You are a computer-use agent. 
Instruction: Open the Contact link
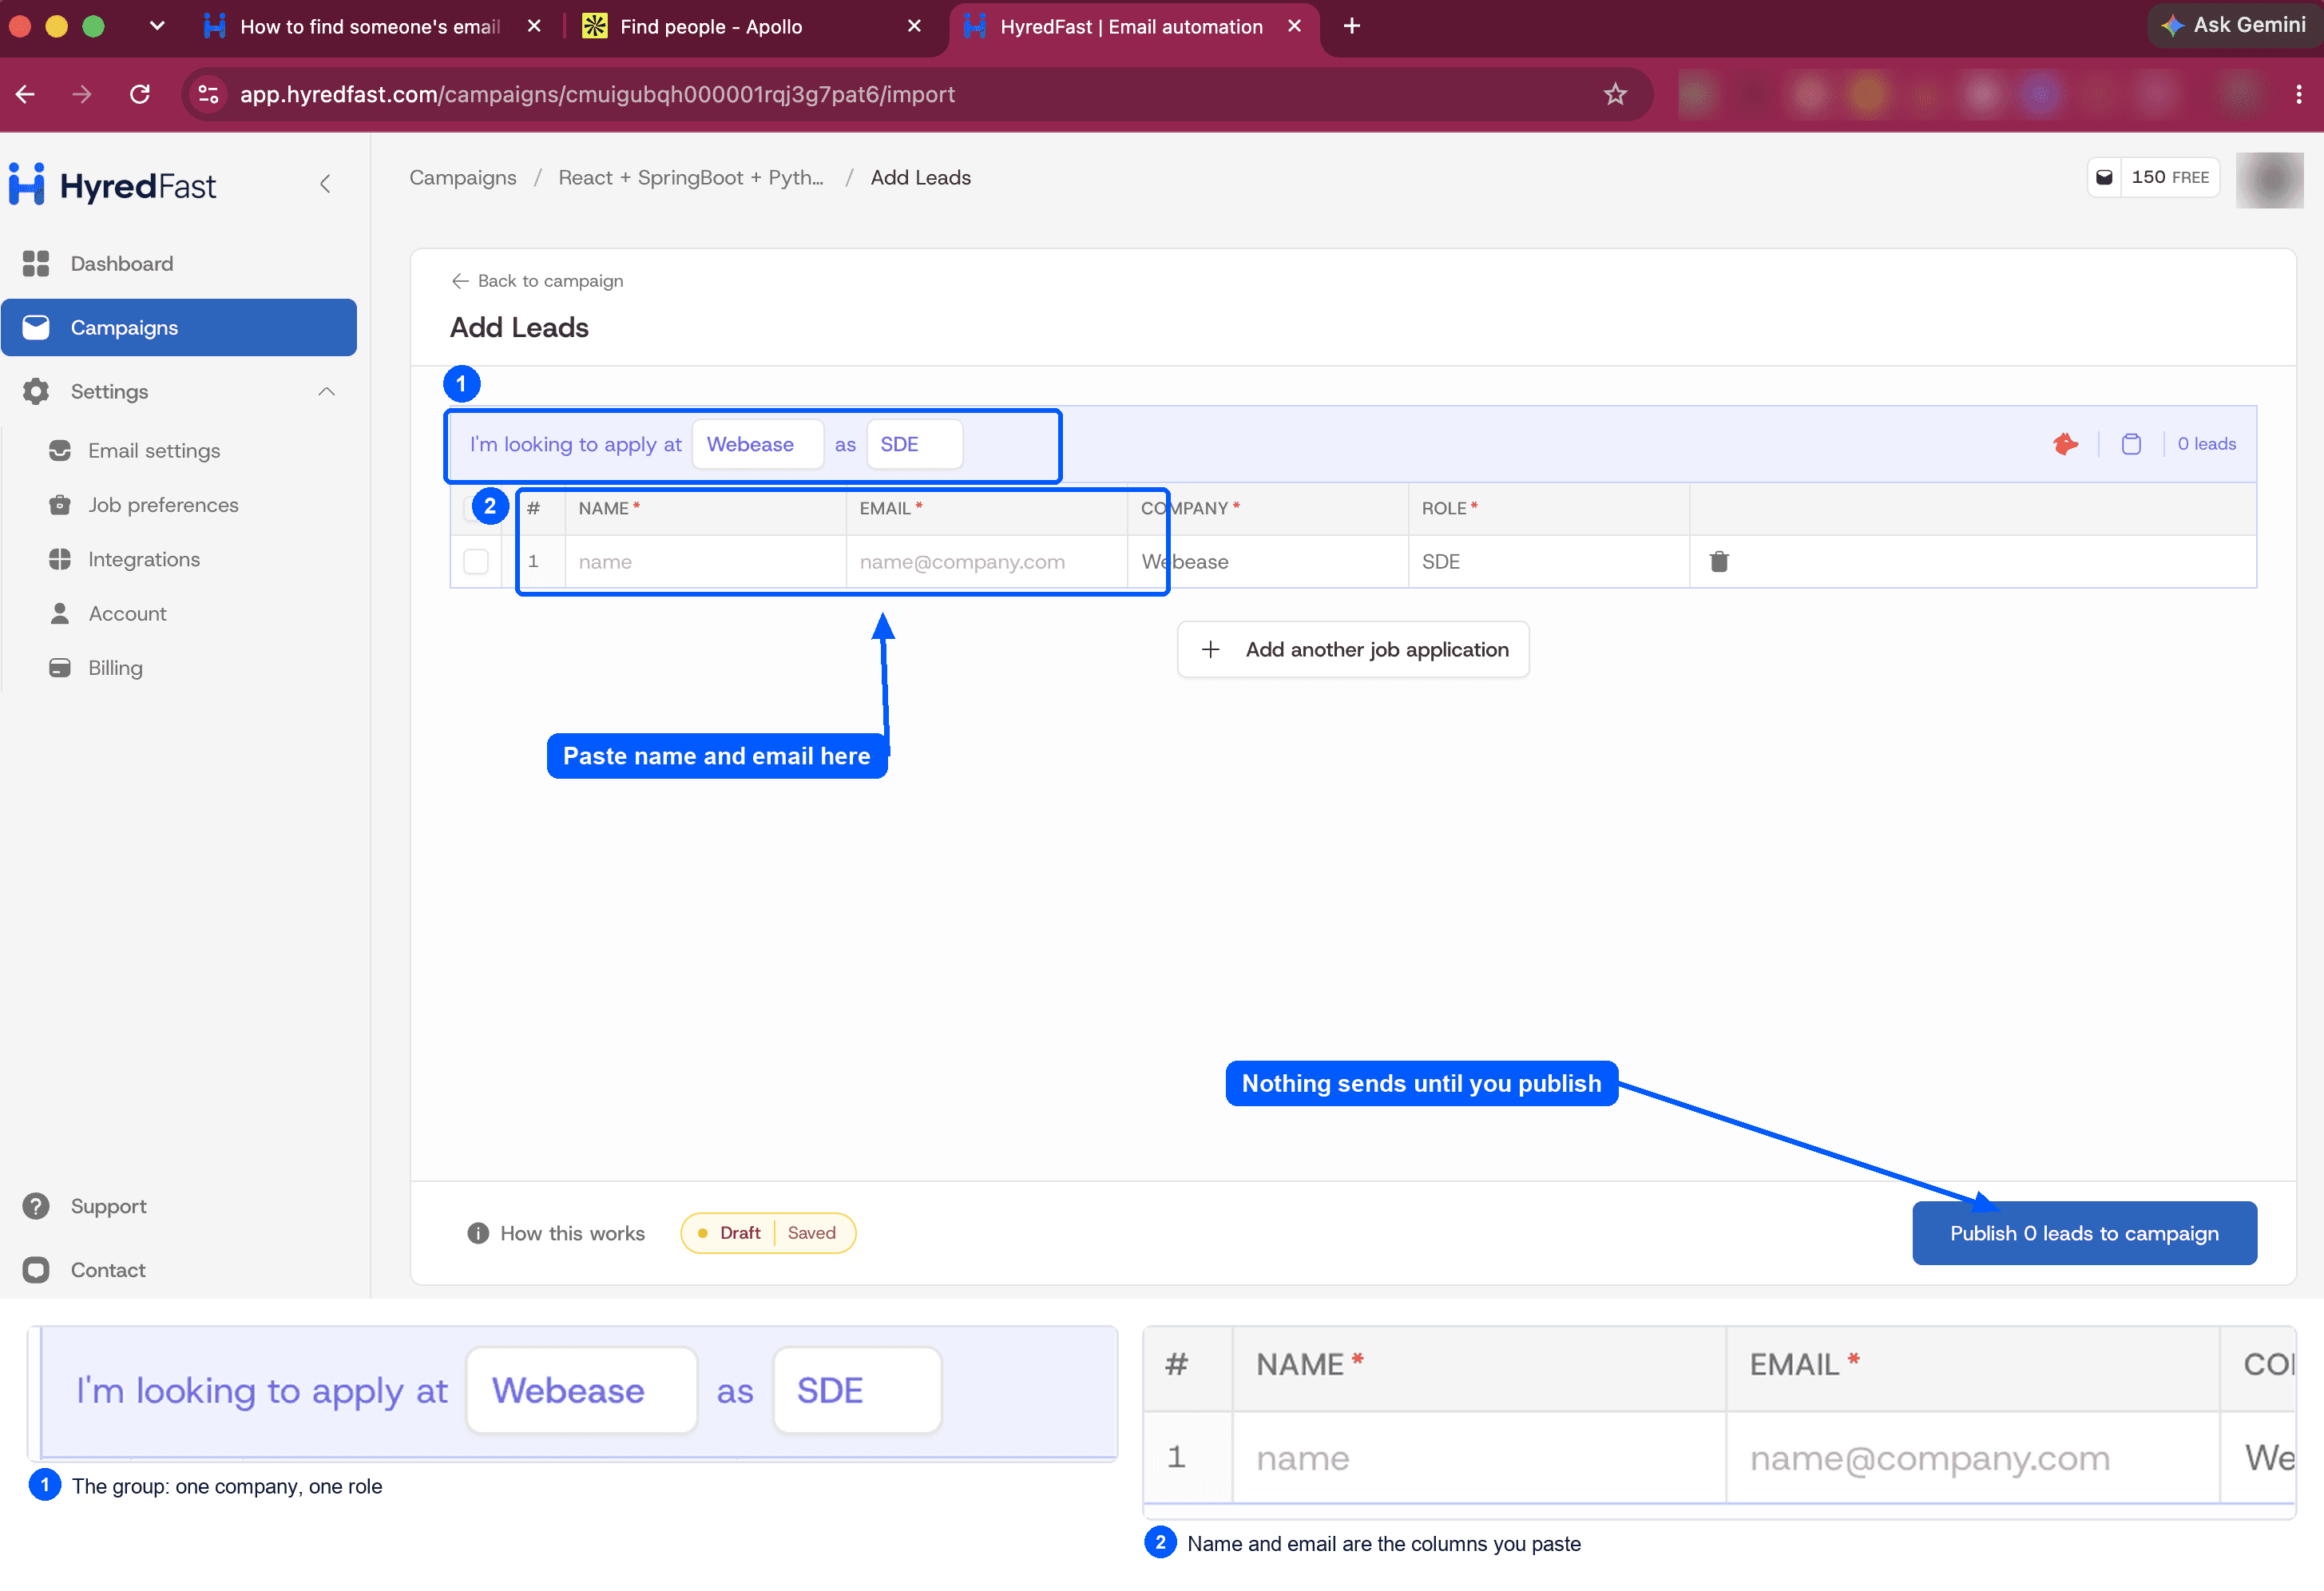tap(108, 1270)
